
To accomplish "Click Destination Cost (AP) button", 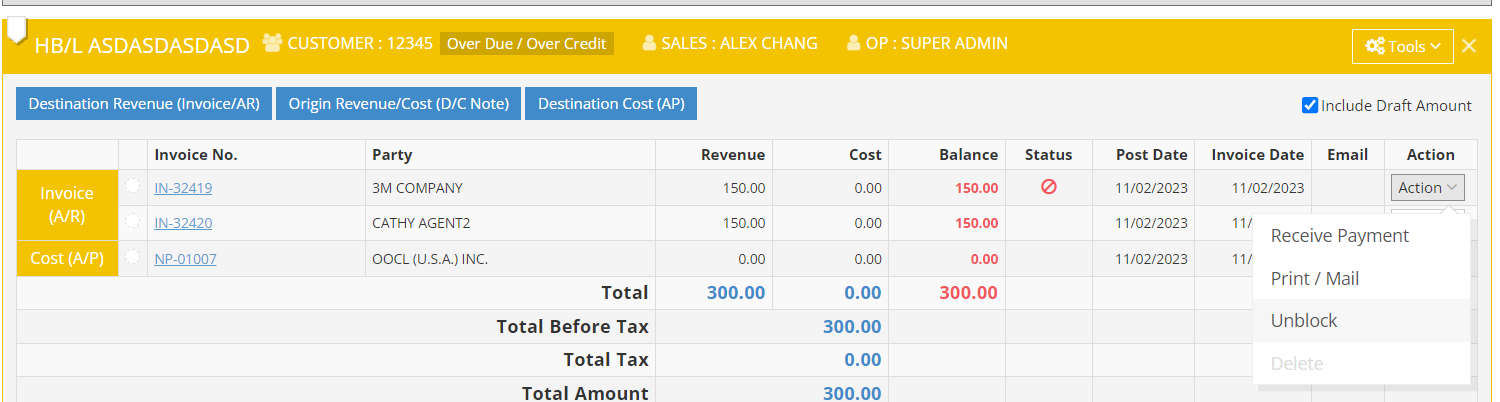I will [610, 104].
